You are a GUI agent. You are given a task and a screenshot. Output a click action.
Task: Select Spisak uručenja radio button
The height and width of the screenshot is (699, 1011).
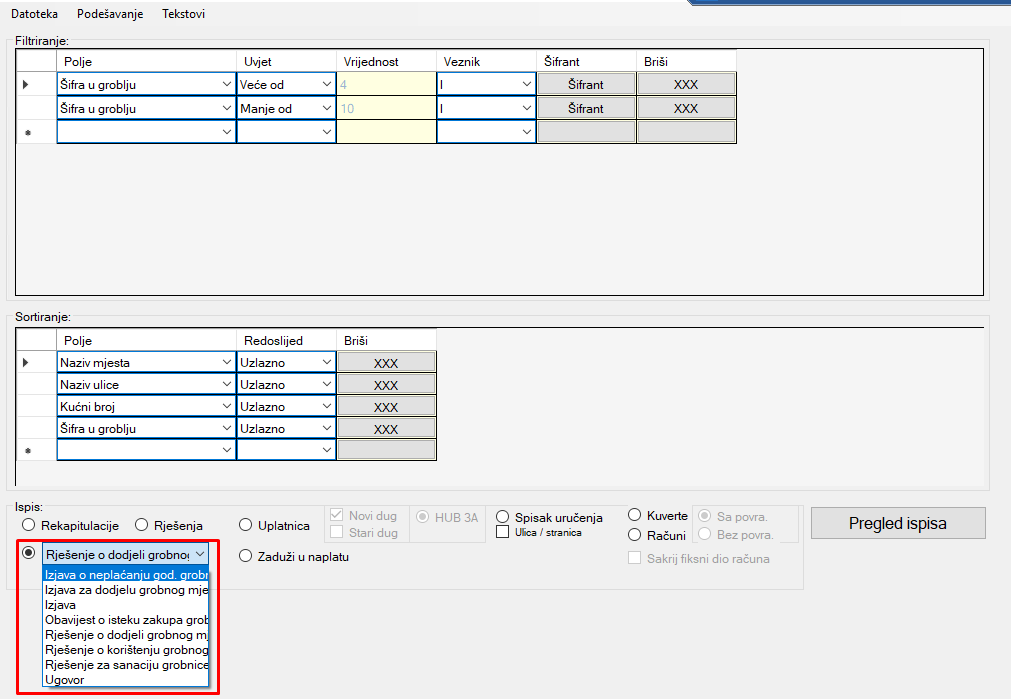tap(503, 517)
